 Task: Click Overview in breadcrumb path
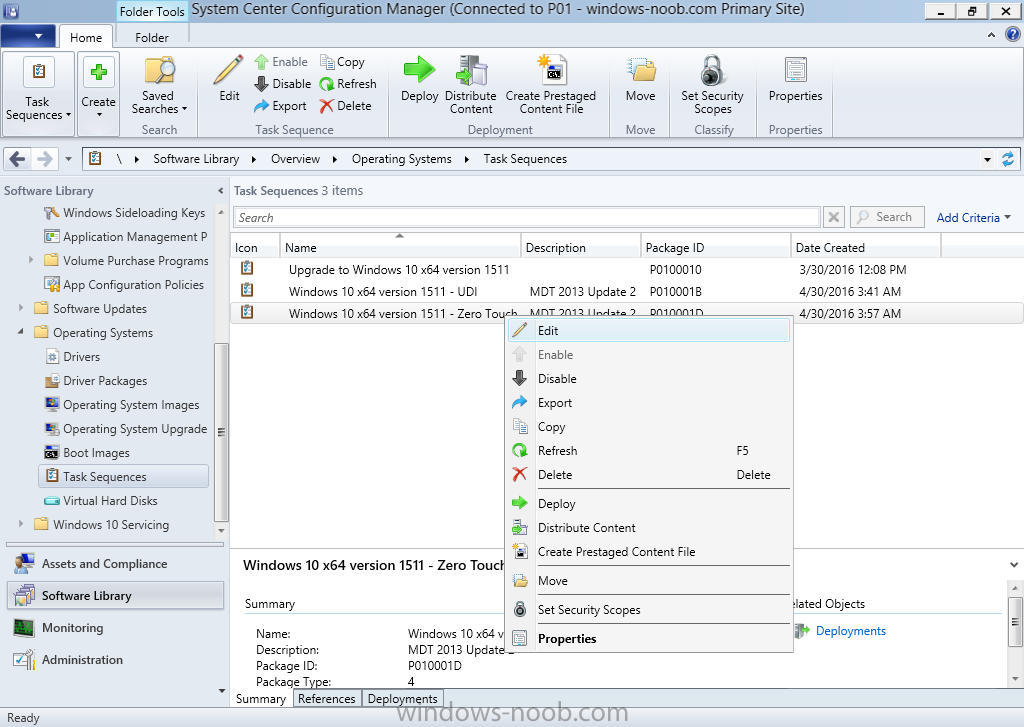click(295, 159)
